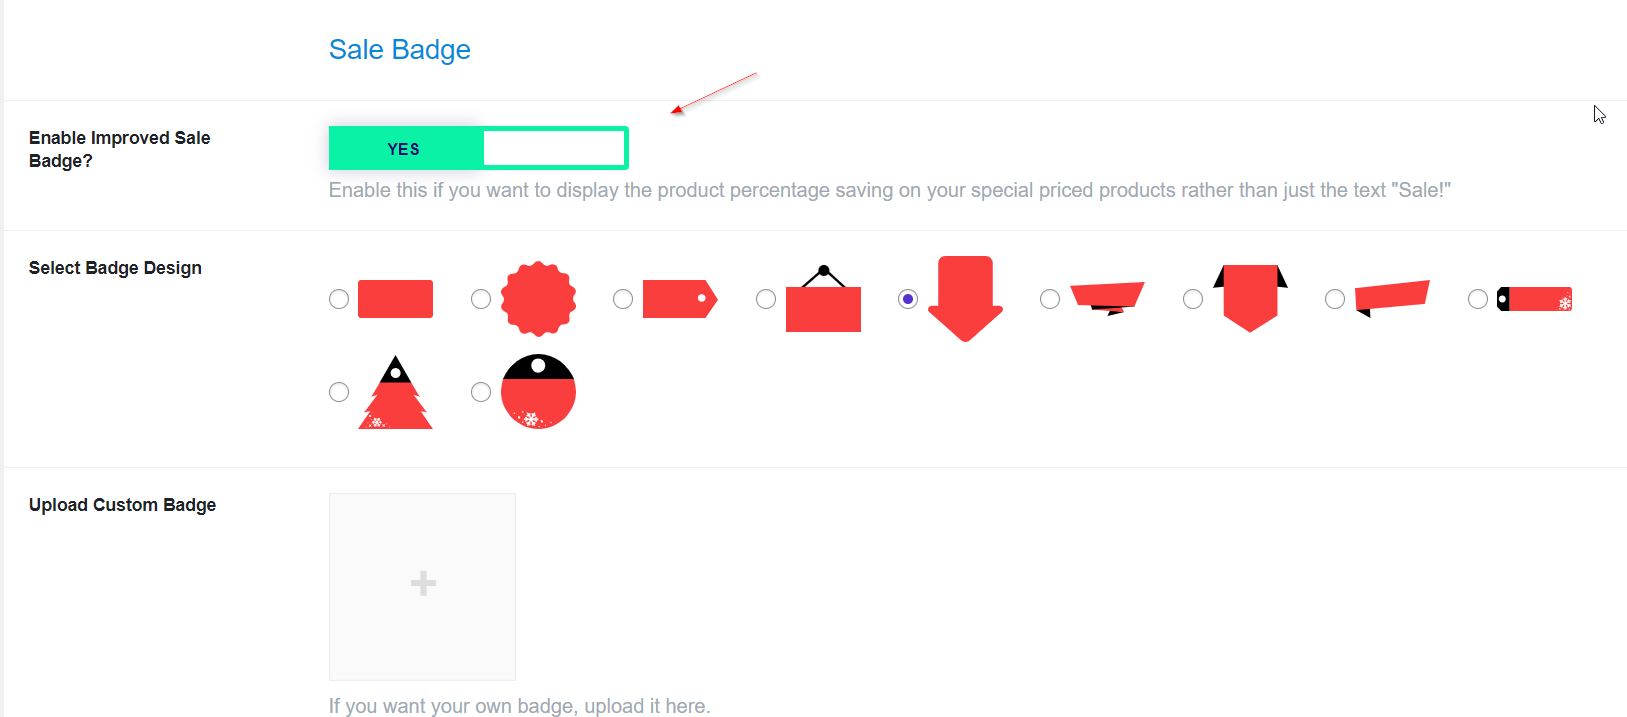Click the folded ribbon banner badge image
The width and height of the screenshot is (1627, 717).
[1107, 299]
